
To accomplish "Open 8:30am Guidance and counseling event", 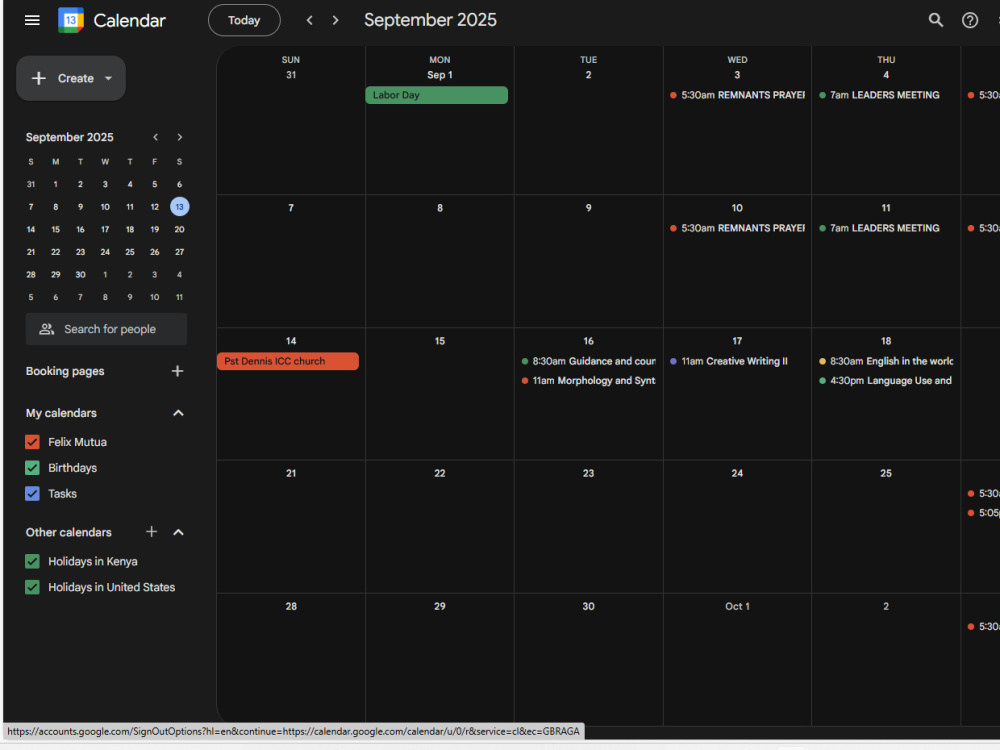I will 589,361.
